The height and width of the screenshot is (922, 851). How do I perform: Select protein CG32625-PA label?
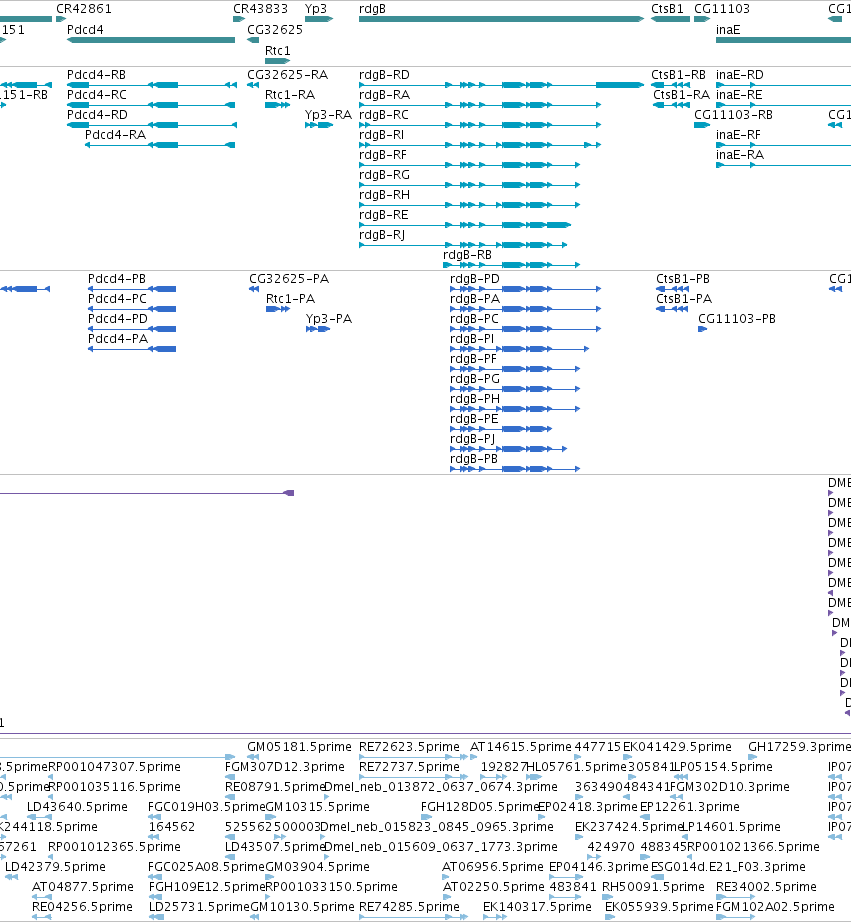click(x=289, y=279)
